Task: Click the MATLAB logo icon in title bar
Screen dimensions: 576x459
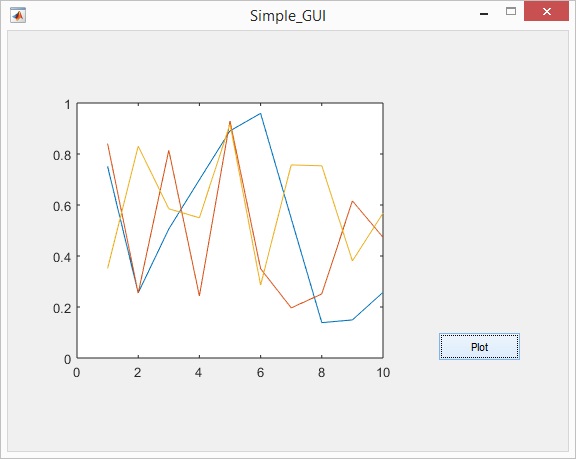Action: point(18,15)
